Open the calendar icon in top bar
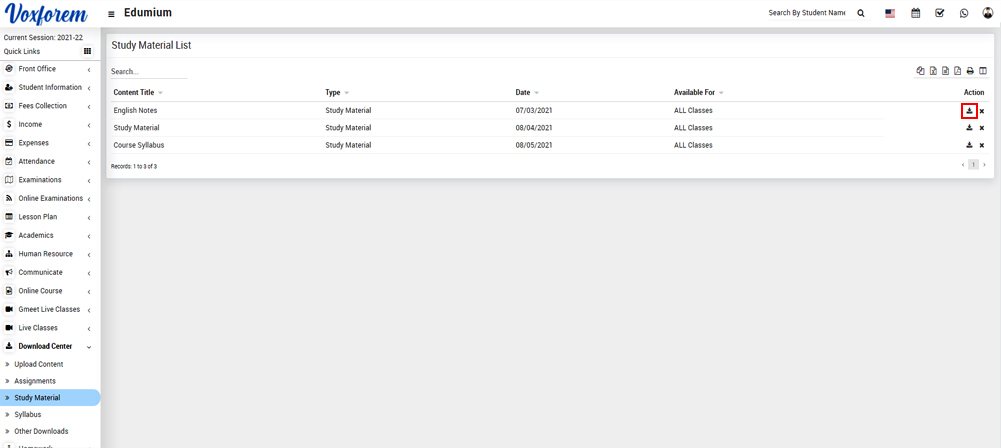 (x=915, y=13)
